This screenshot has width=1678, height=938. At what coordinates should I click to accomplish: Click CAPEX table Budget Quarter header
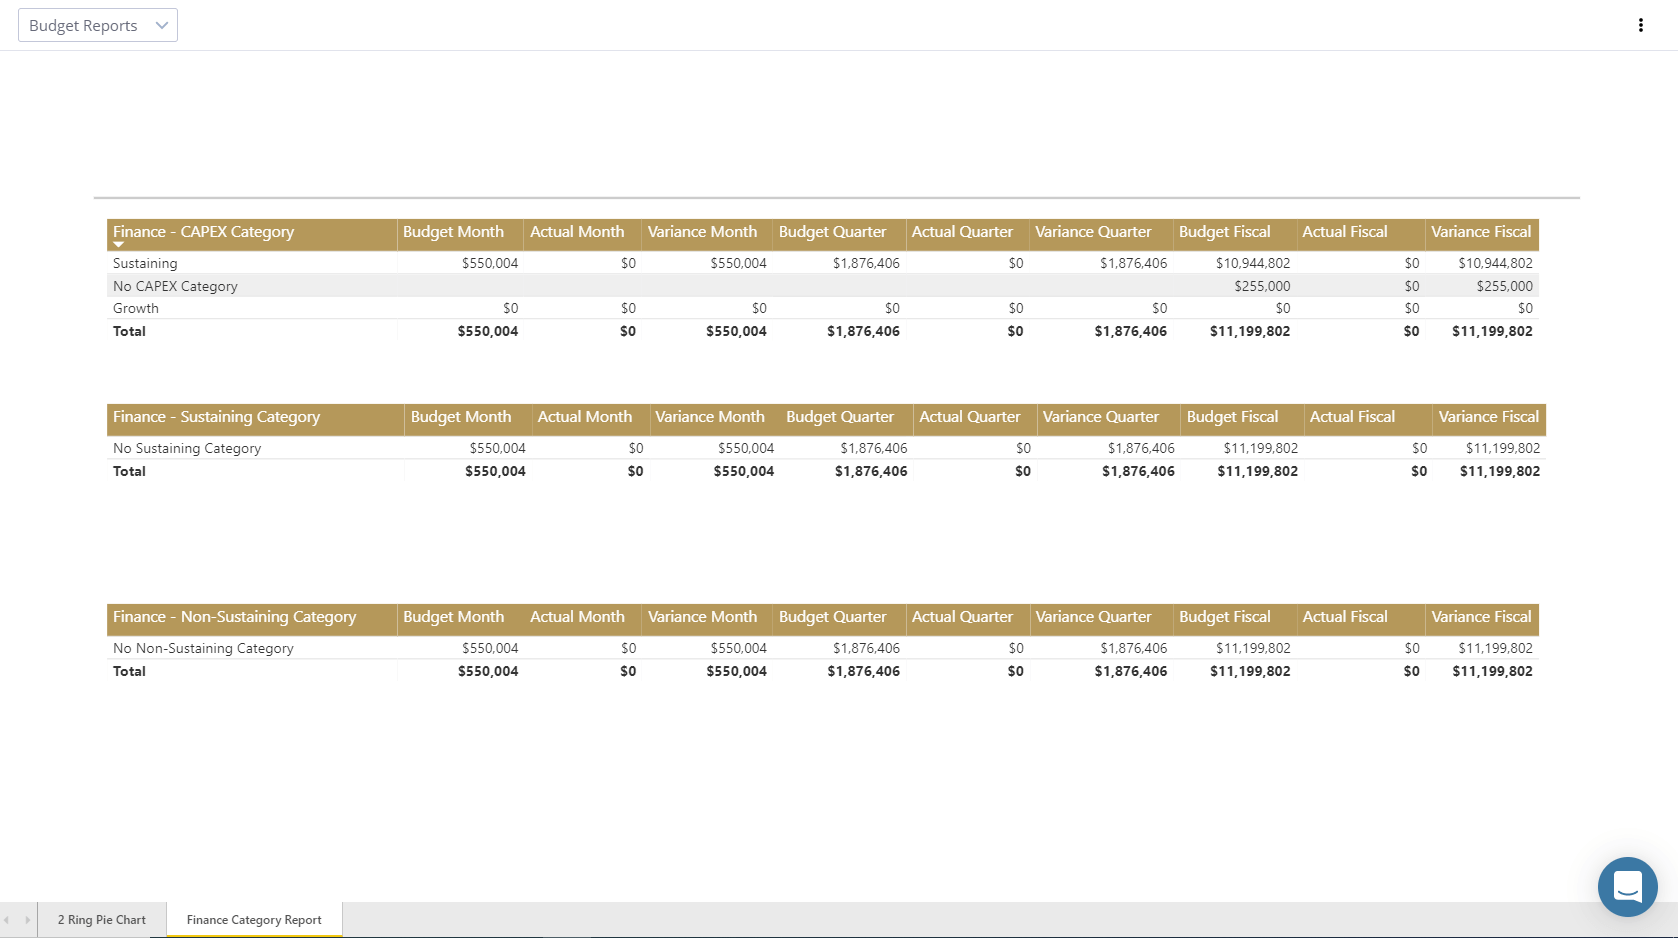[x=832, y=232]
